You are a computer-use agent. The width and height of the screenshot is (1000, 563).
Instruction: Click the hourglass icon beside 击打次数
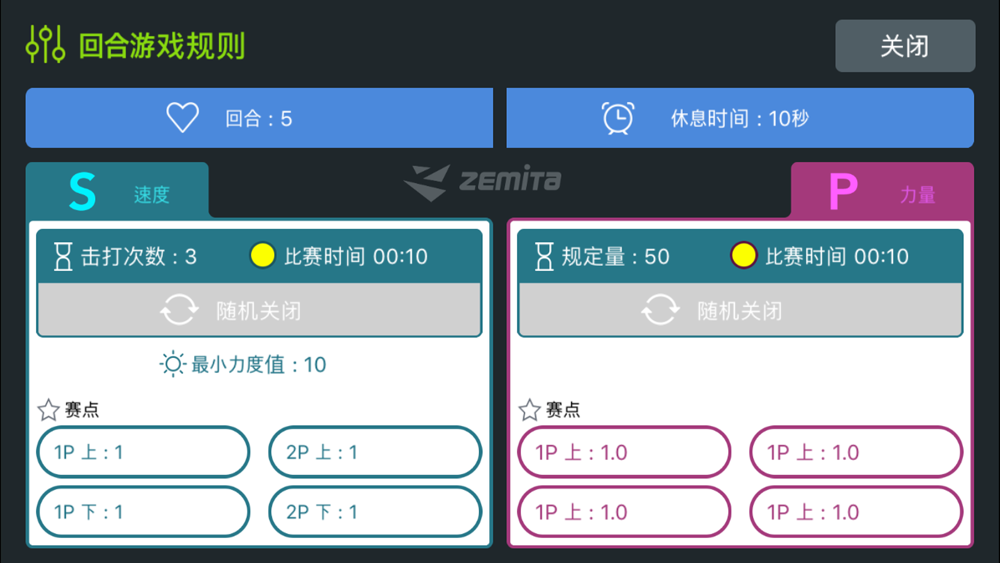coord(62,256)
